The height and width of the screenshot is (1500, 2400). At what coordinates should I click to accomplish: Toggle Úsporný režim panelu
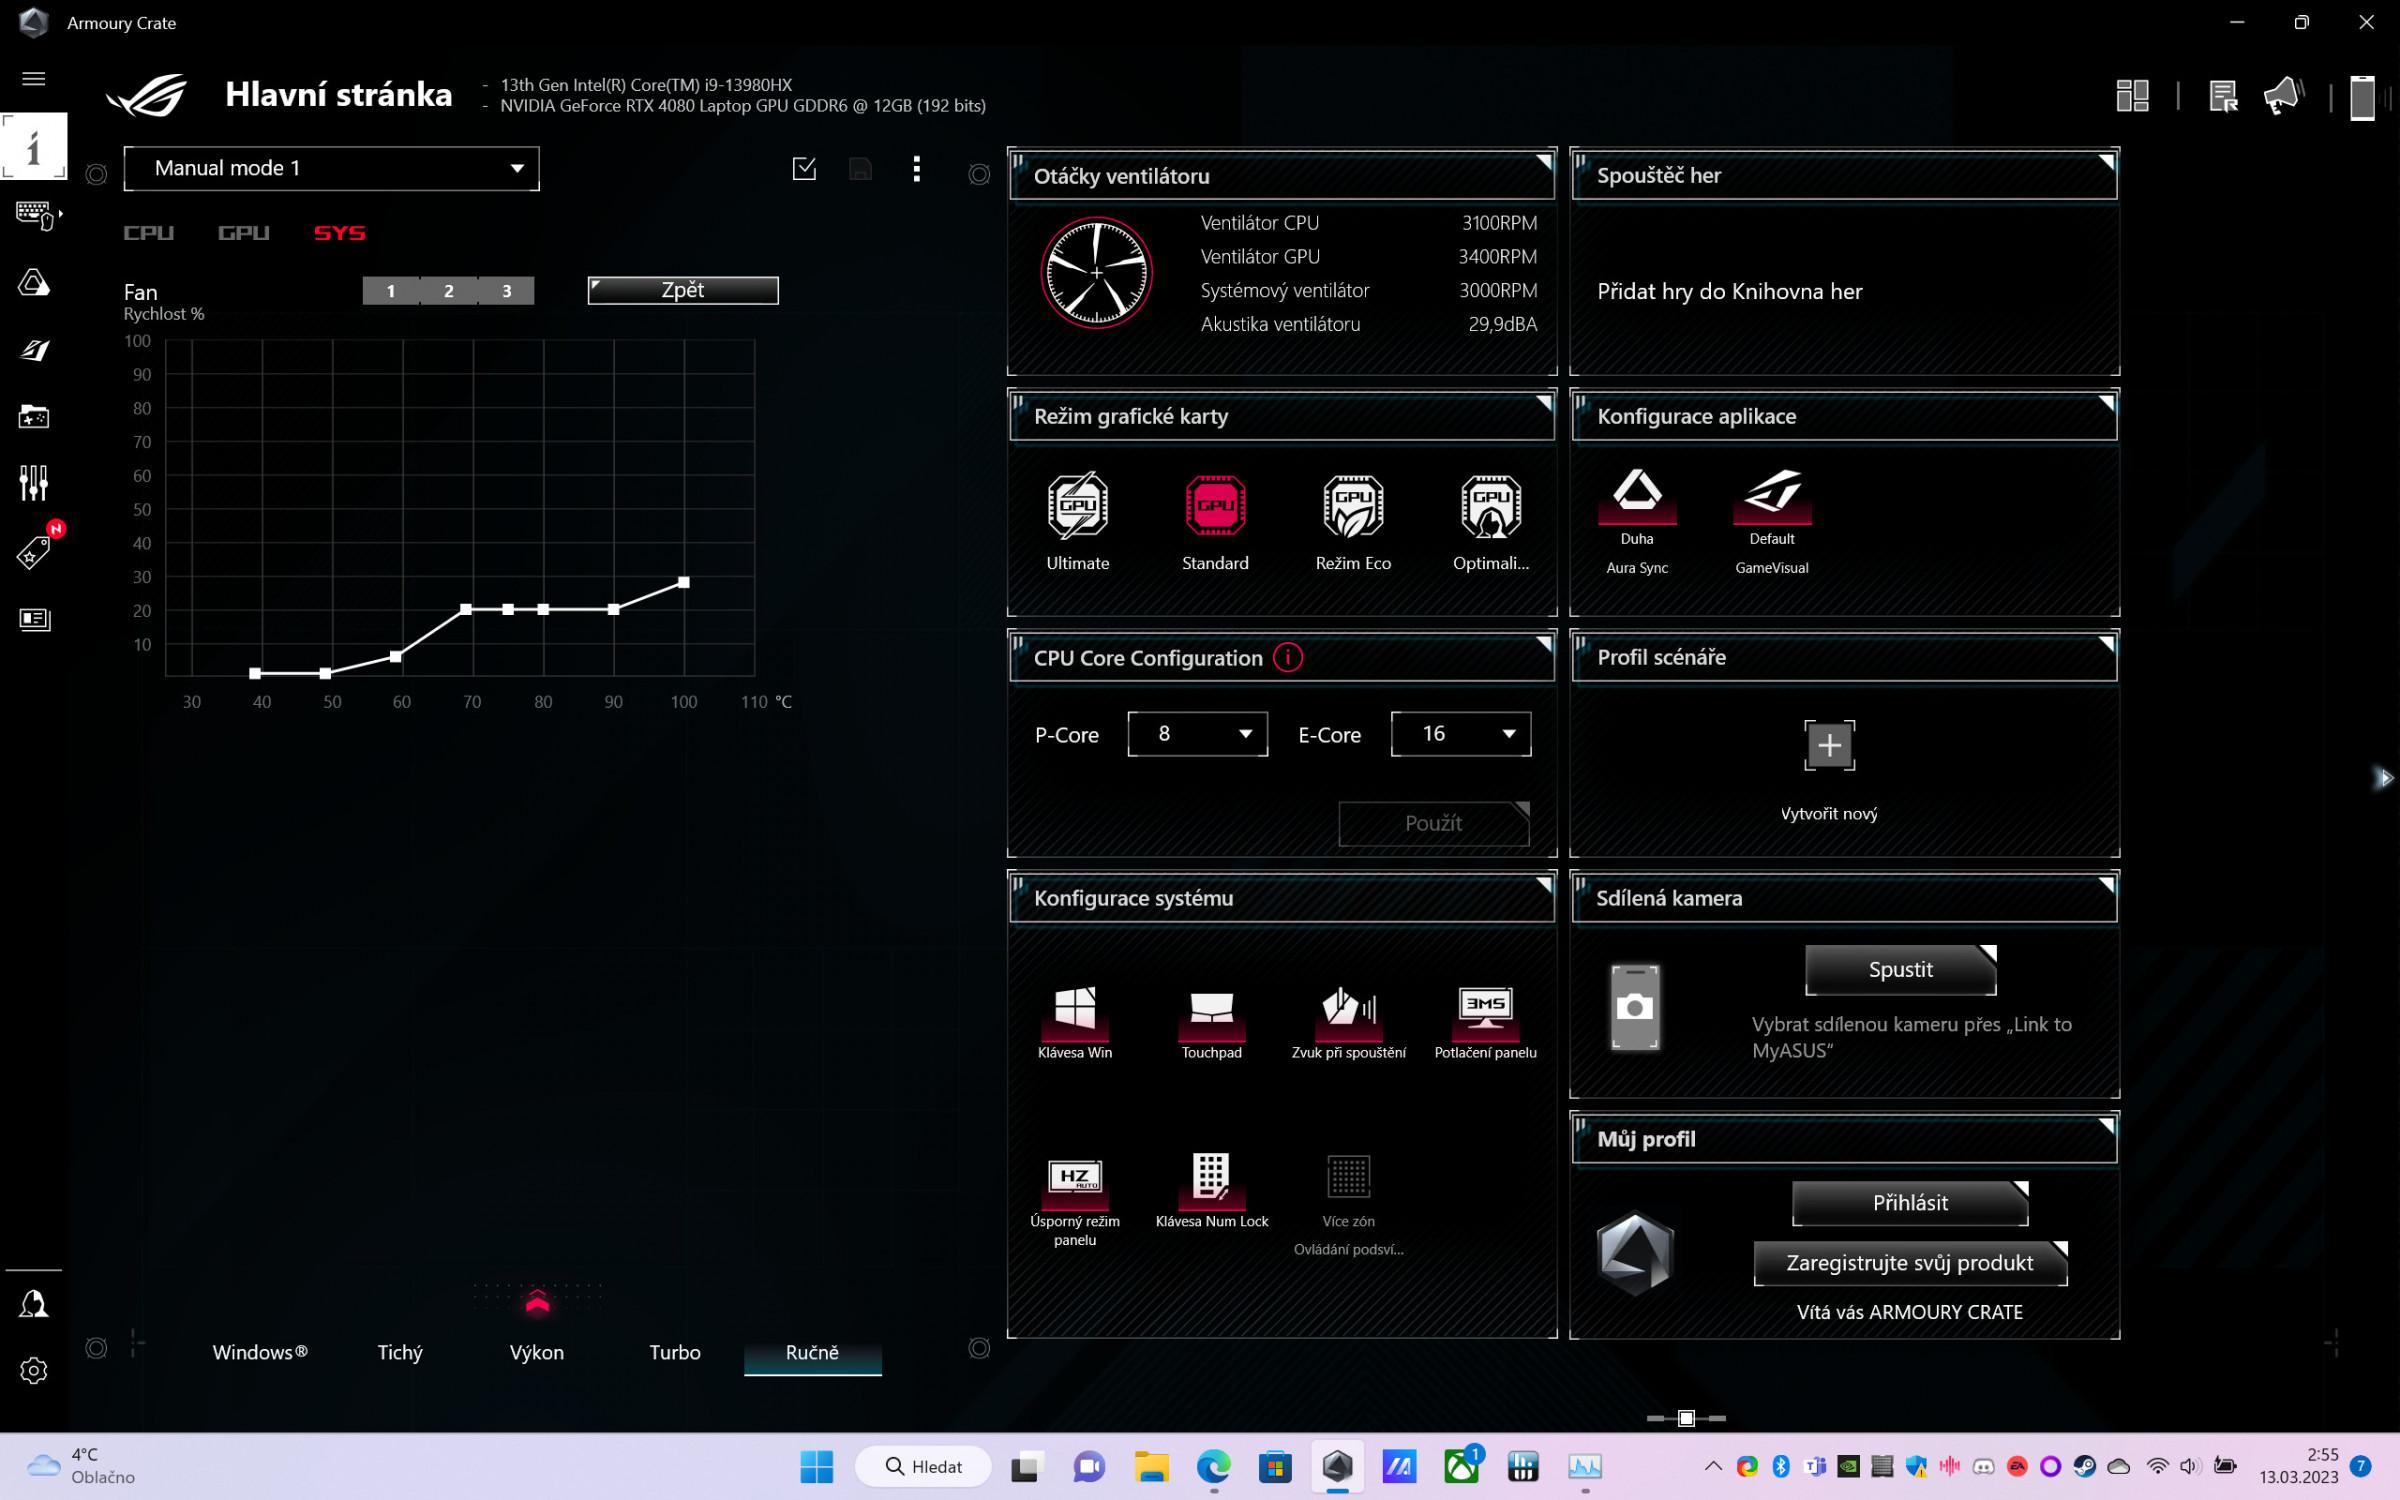[x=1075, y=1201]
